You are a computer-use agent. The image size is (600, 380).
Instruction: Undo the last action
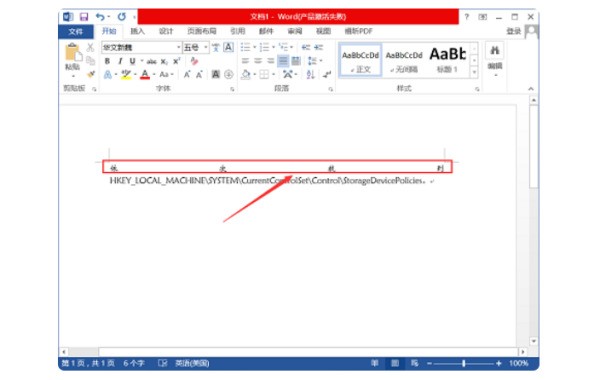(x=100, y=16)
